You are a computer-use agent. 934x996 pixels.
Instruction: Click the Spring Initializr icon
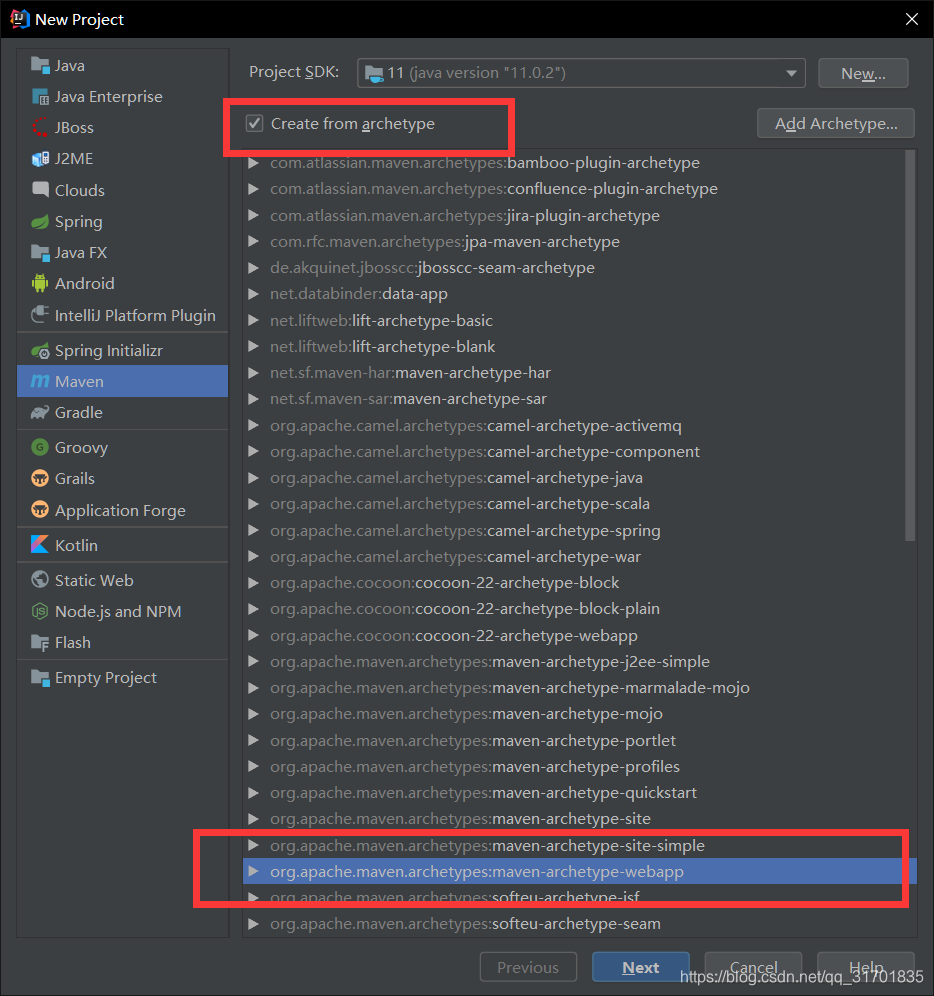pos(40,351)
